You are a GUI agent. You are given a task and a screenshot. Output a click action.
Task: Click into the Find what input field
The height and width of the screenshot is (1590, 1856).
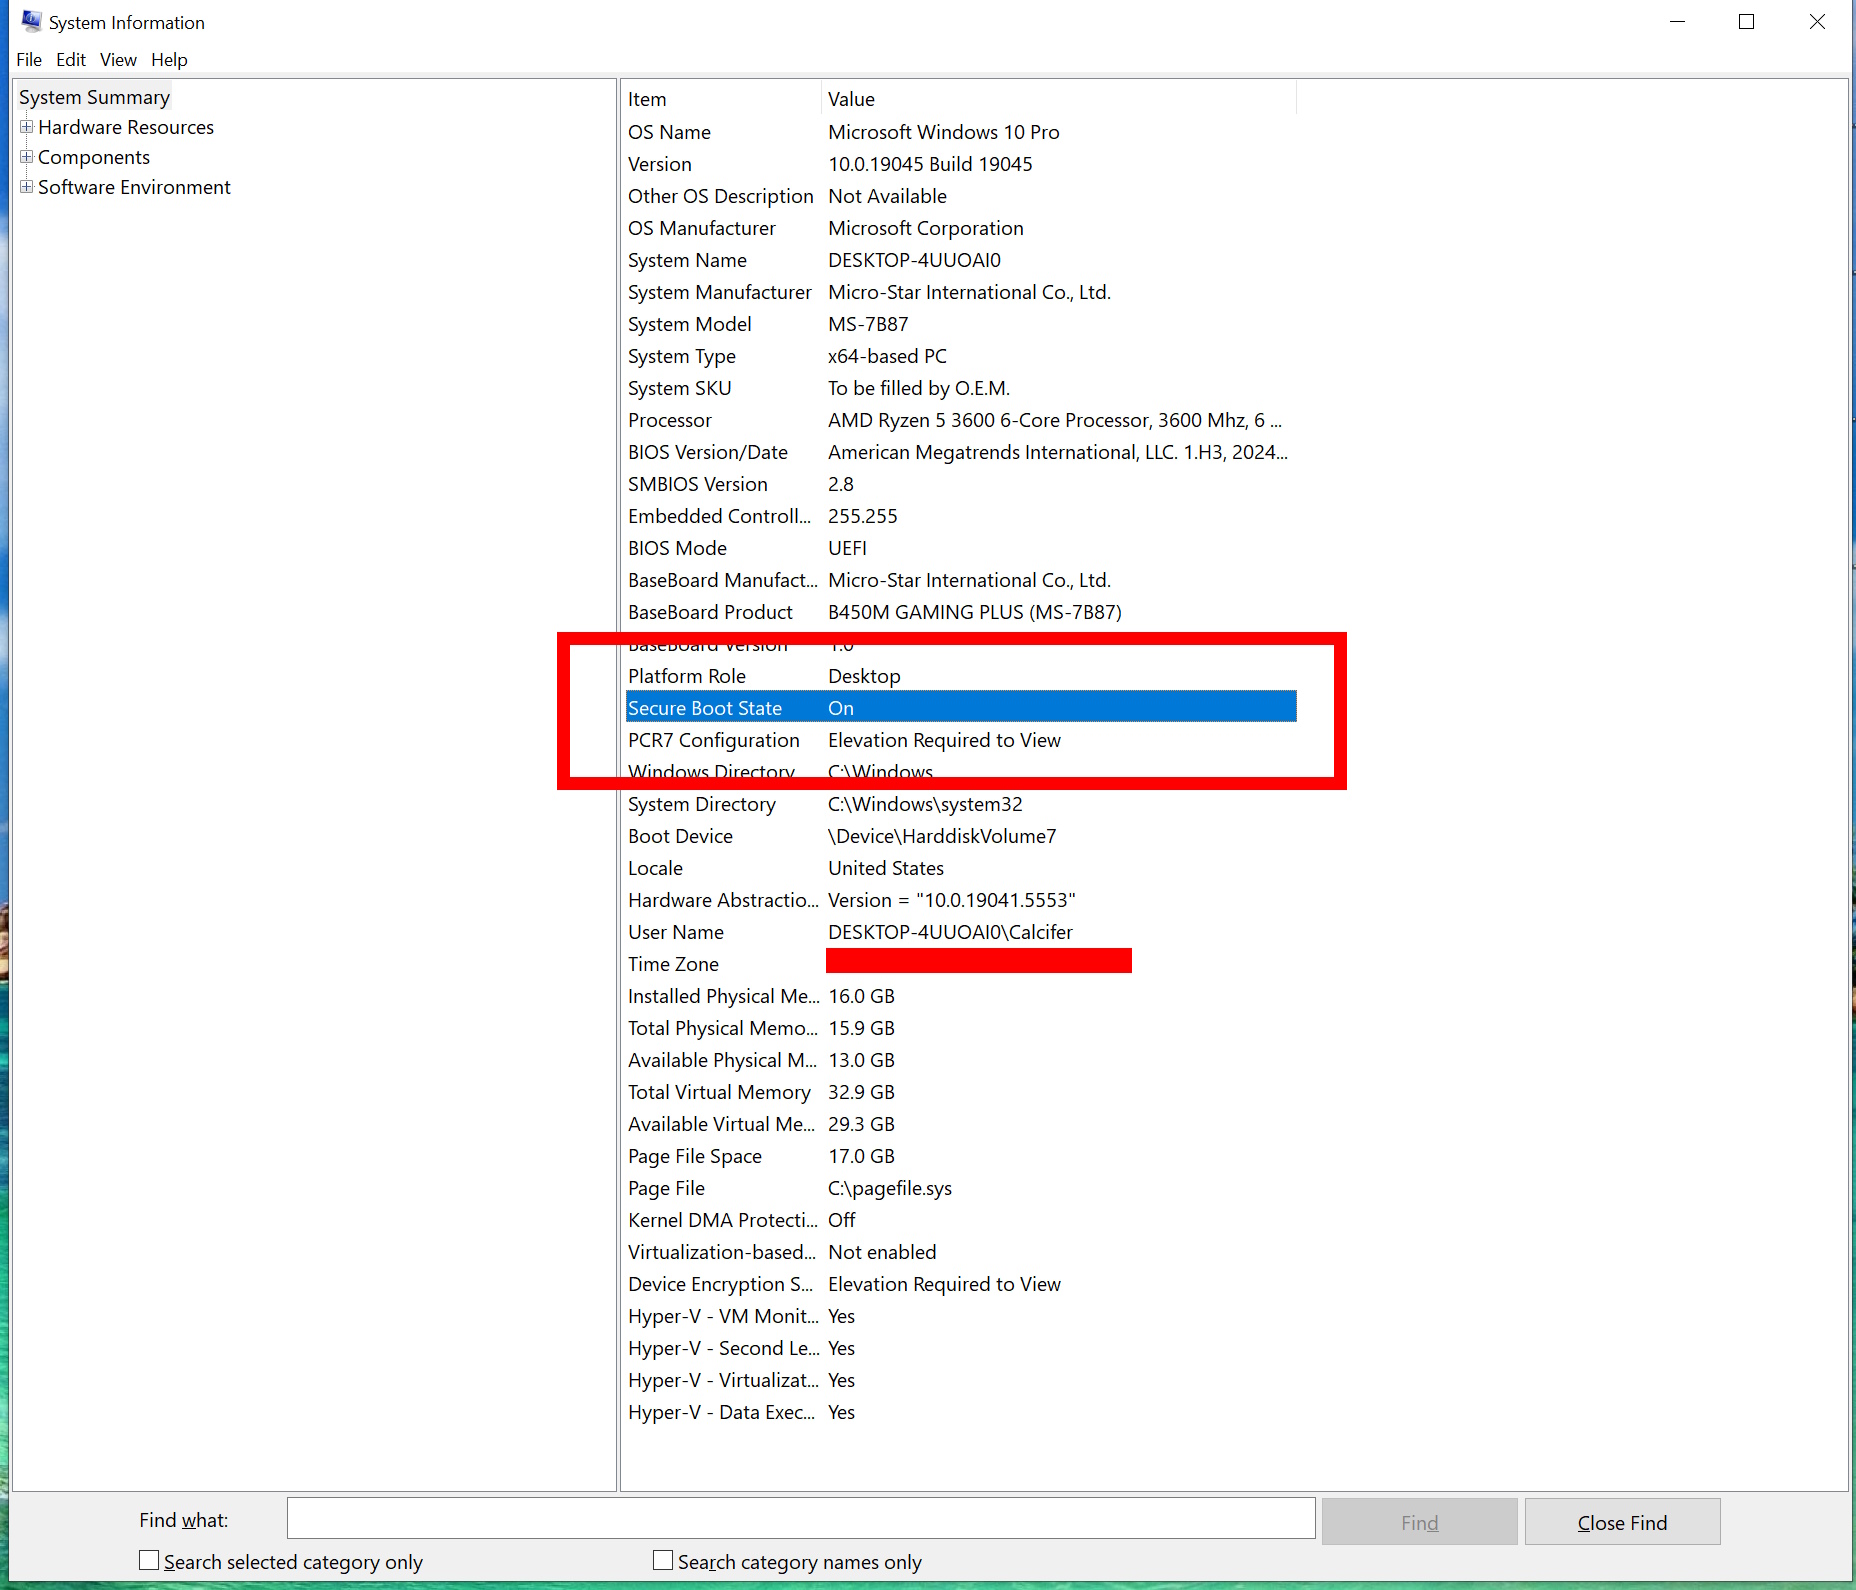(x=800, y=1518)
